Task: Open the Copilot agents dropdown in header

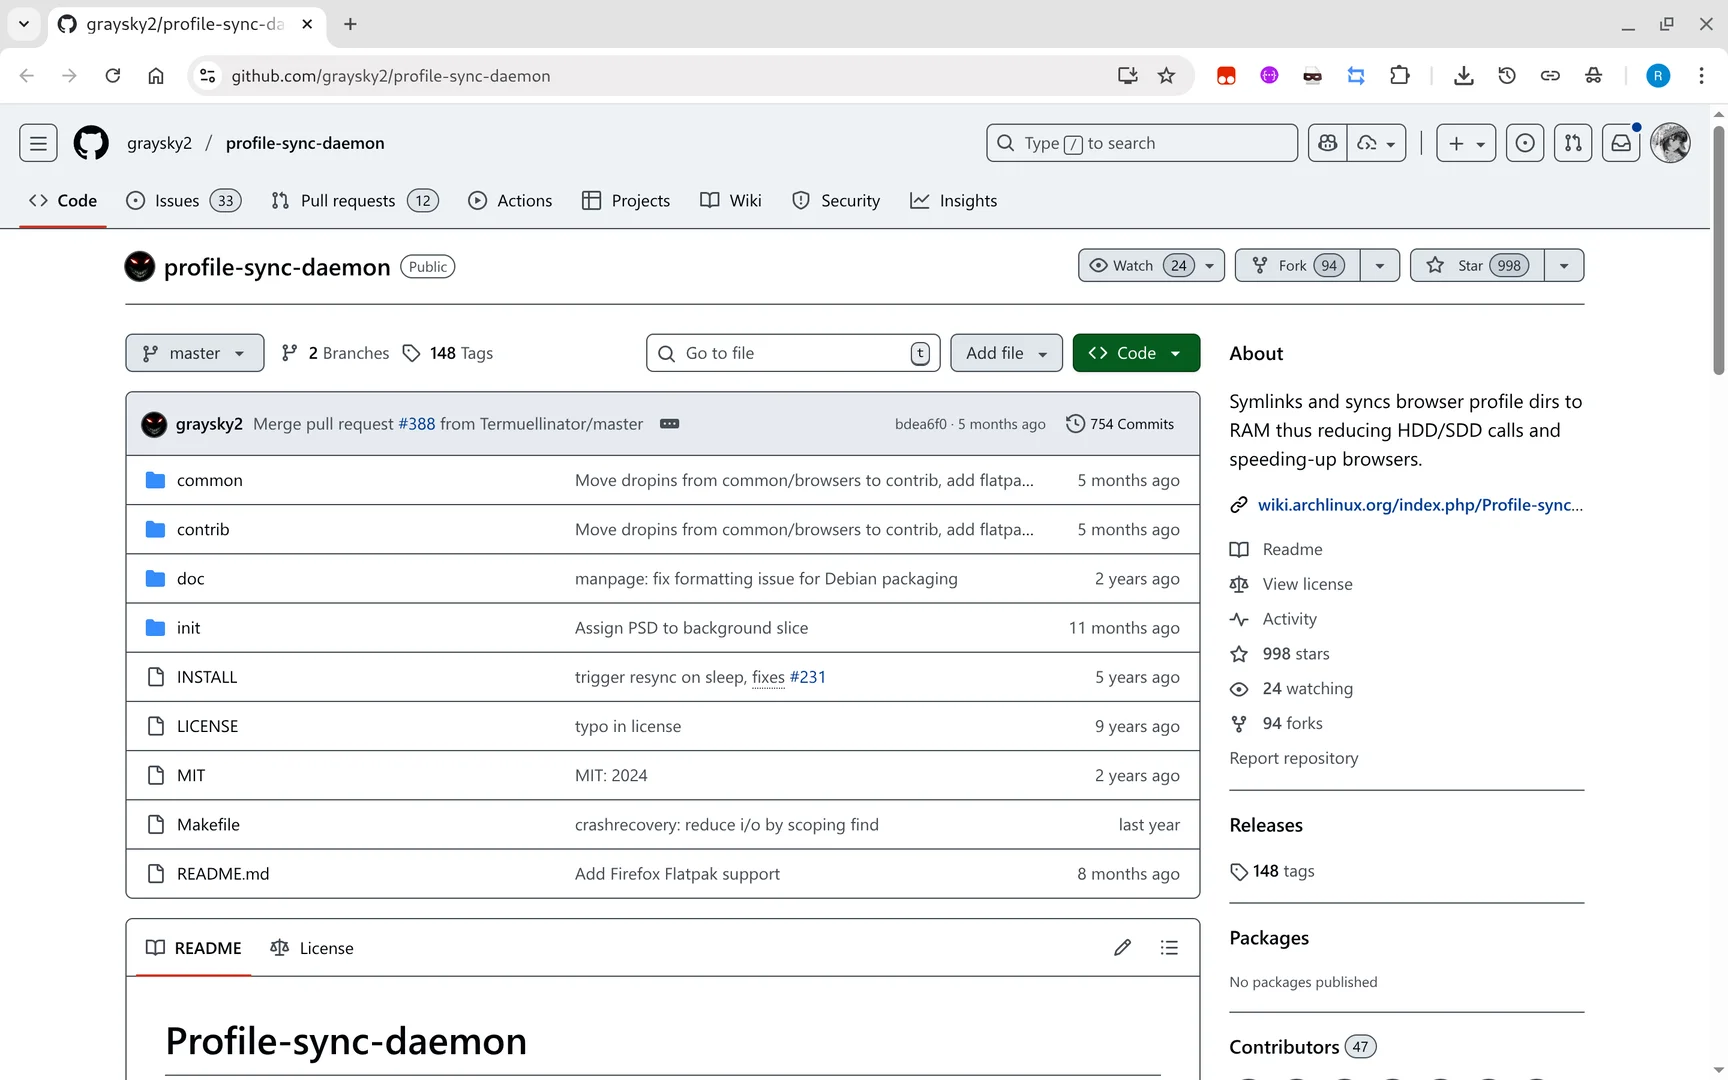Action: point(1377,143)
